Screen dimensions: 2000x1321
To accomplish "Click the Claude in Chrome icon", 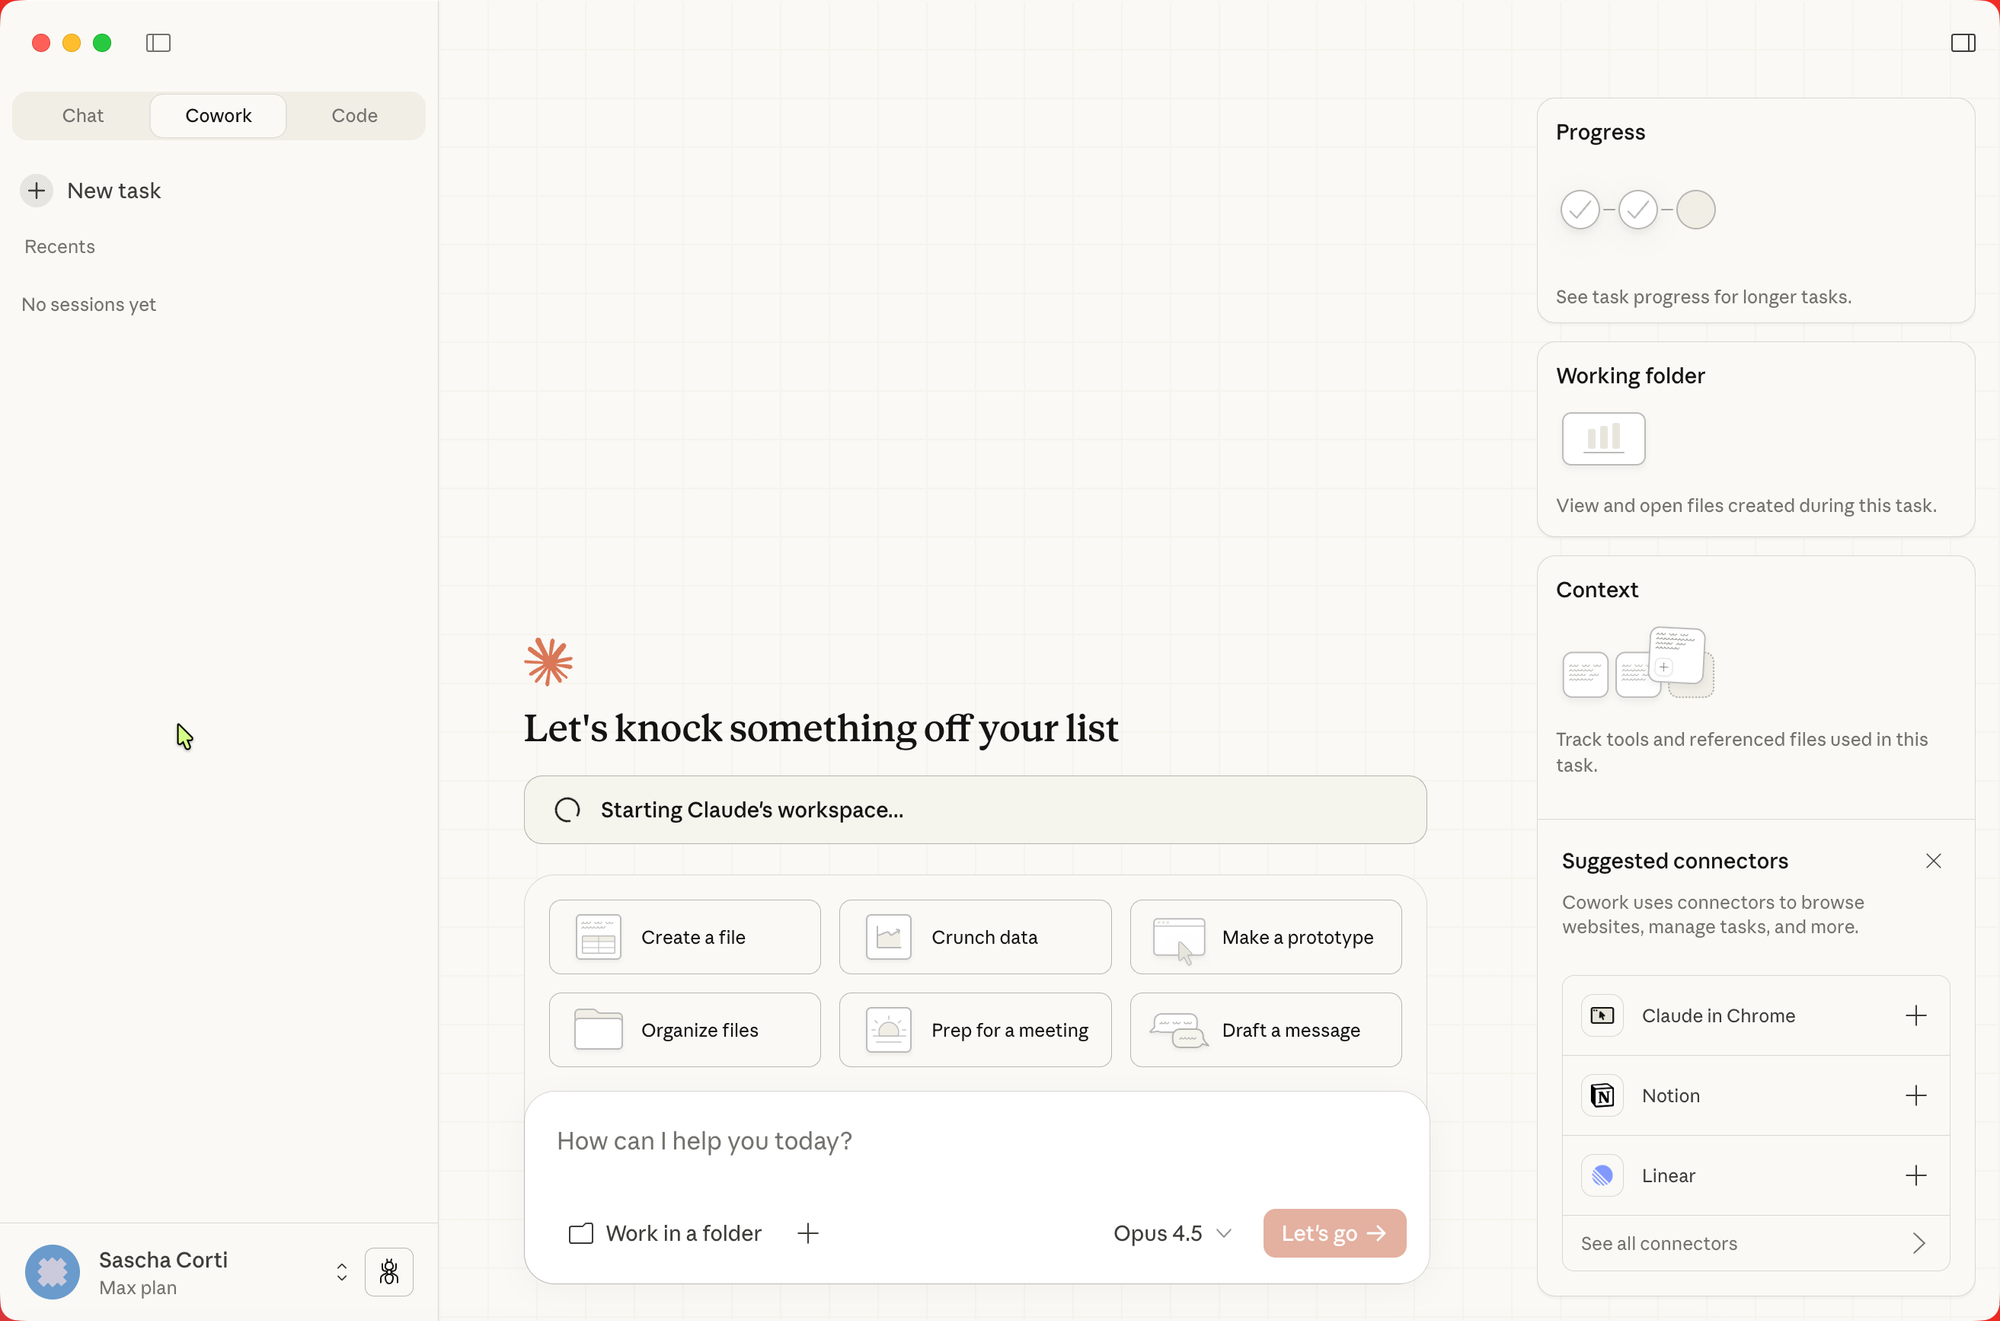I will tap(1602, 1015).
